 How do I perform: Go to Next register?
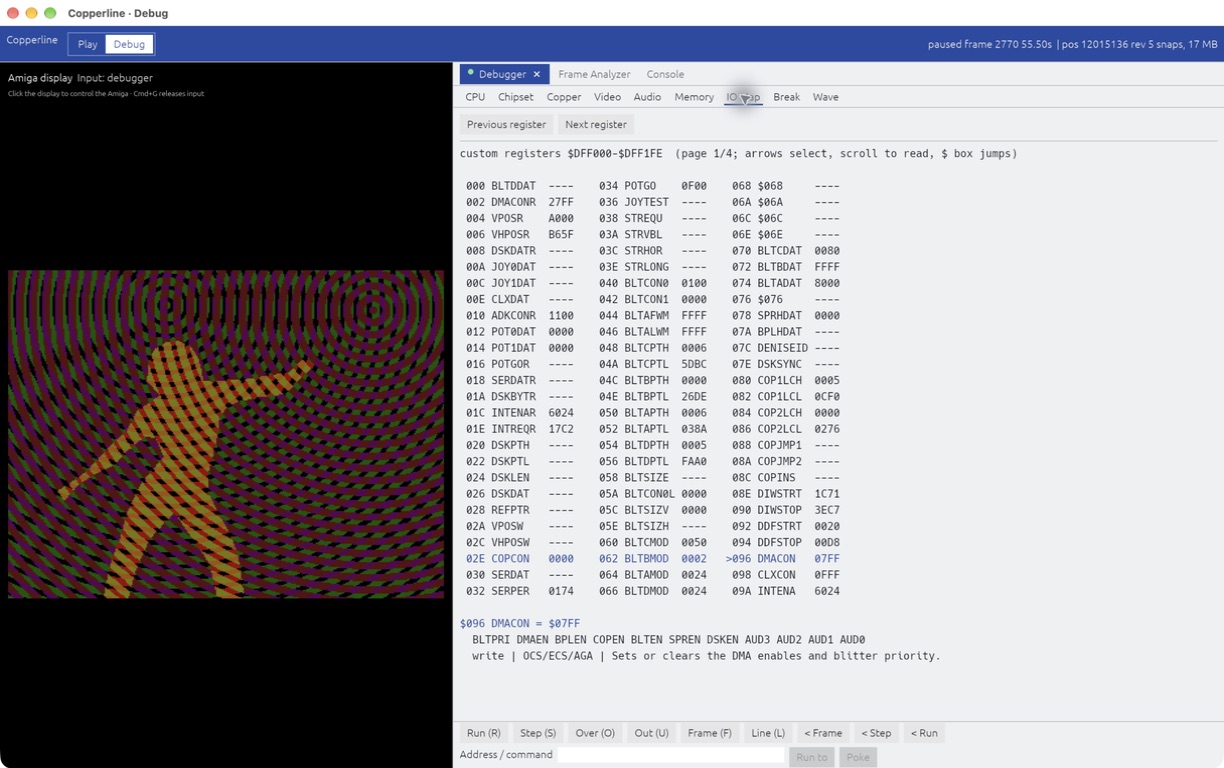tap(596, 124)
